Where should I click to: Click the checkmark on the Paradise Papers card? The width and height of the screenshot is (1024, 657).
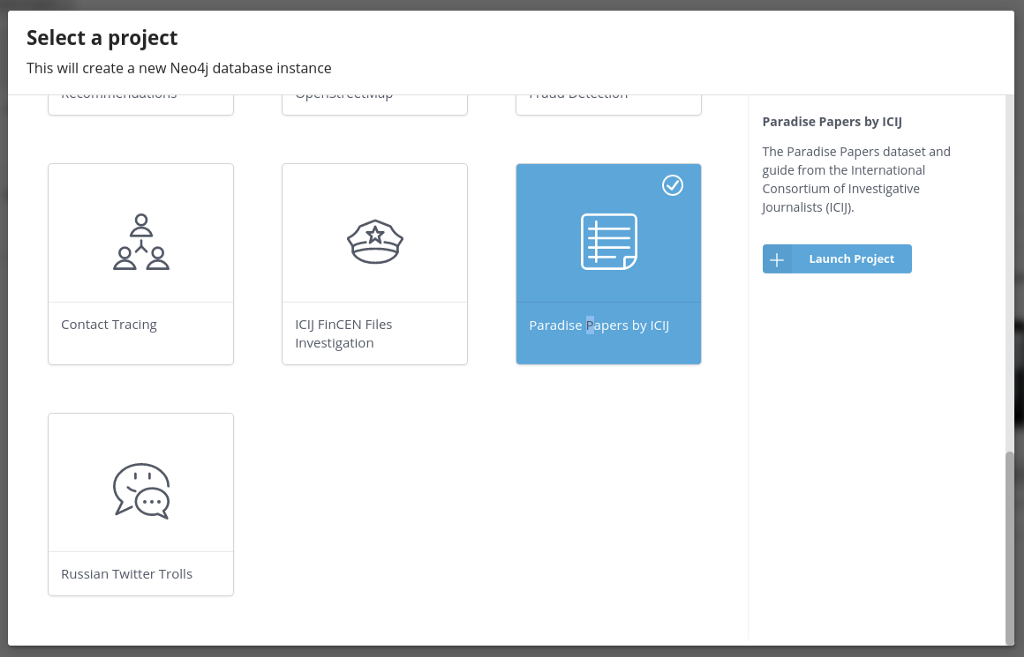tap(673, 185)
